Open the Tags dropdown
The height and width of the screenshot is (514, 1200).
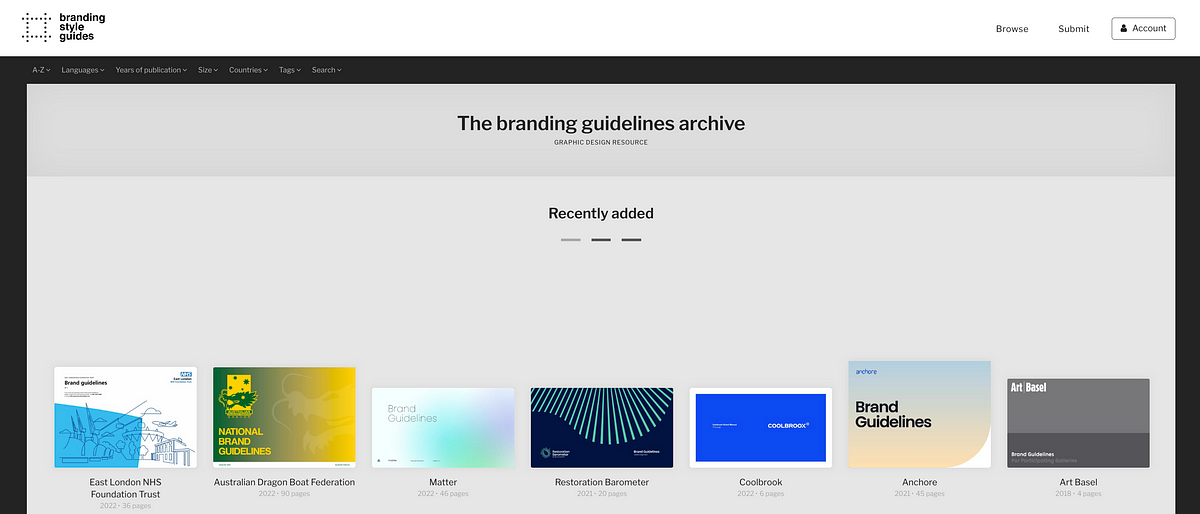[290, 70]
